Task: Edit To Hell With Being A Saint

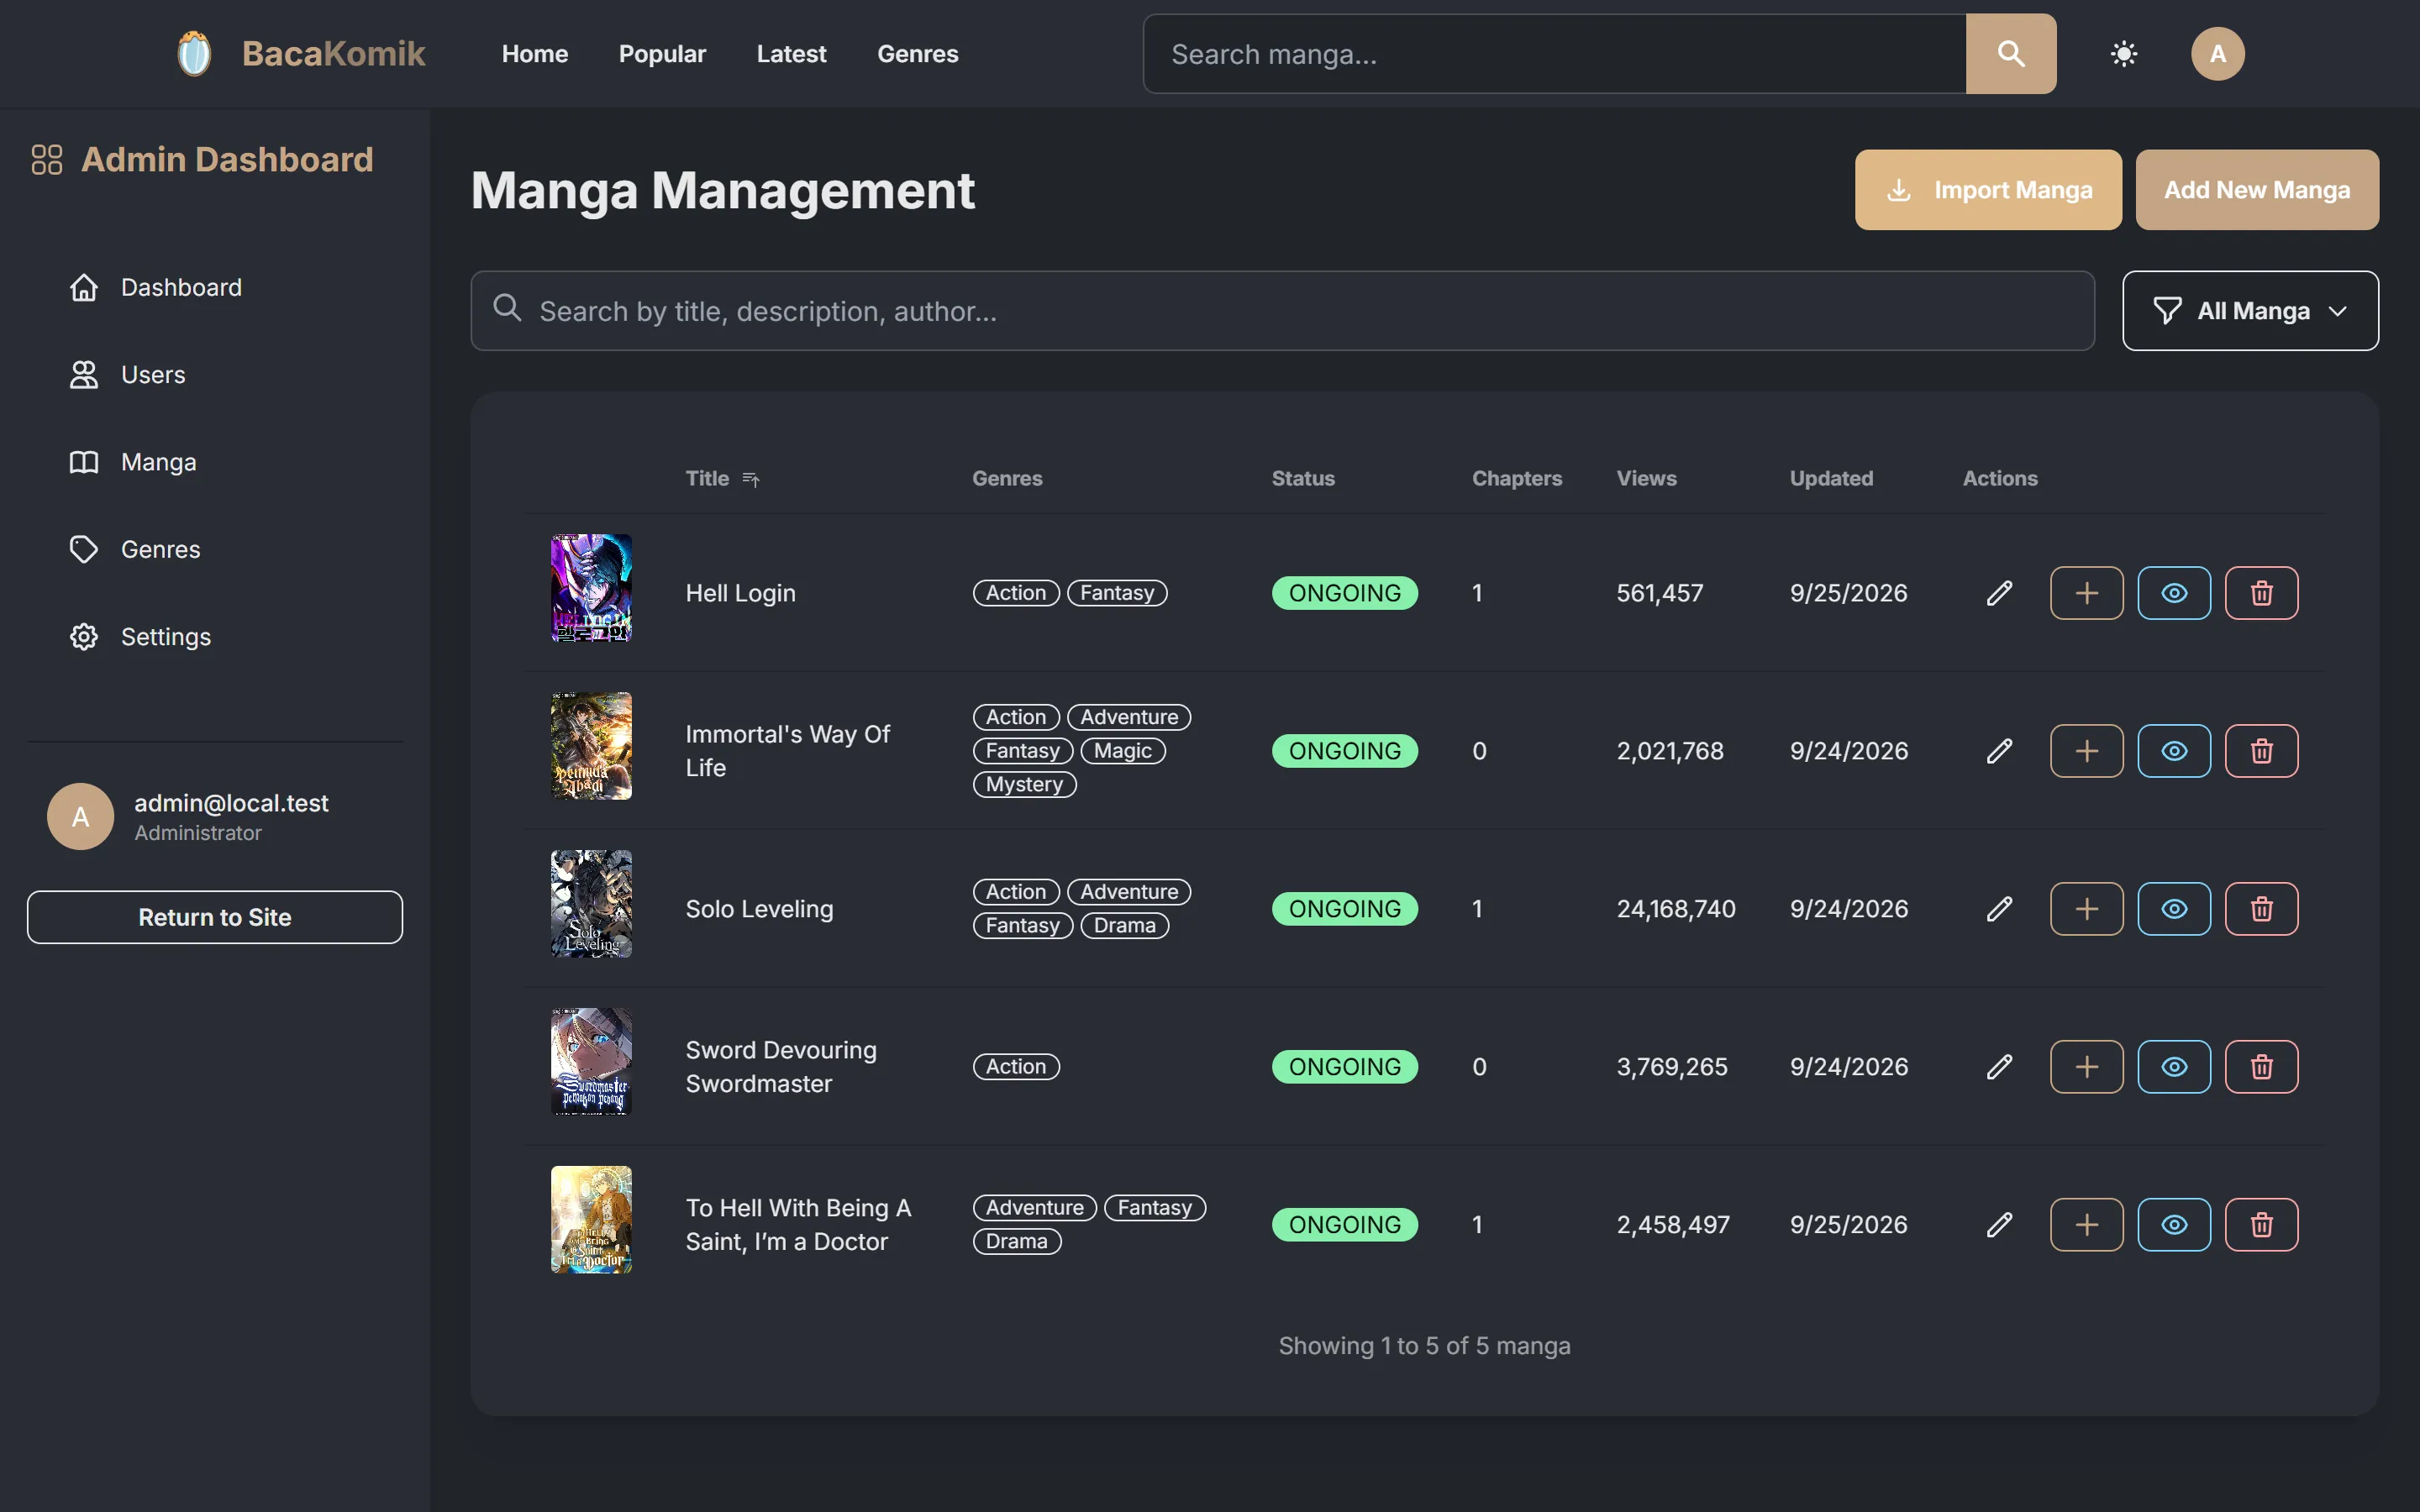Action: pyautogui.click(x=1999, y=1225)
